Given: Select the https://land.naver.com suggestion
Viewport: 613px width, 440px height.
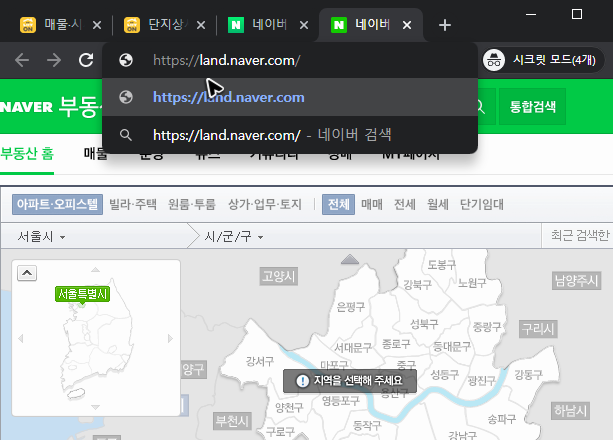Looking at the screenshot, I should [x=289, y=97].
